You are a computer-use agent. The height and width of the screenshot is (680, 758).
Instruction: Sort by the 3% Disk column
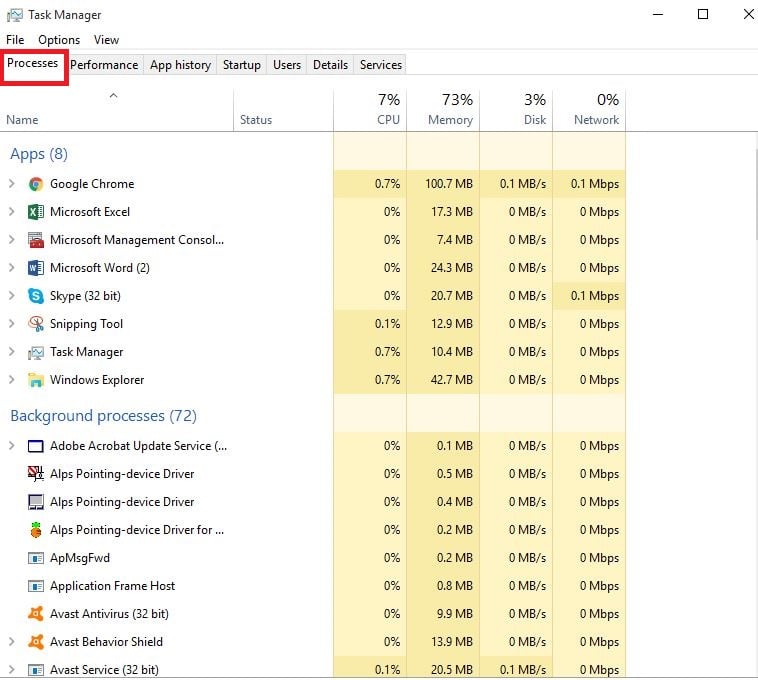click(x=516, y=110)
